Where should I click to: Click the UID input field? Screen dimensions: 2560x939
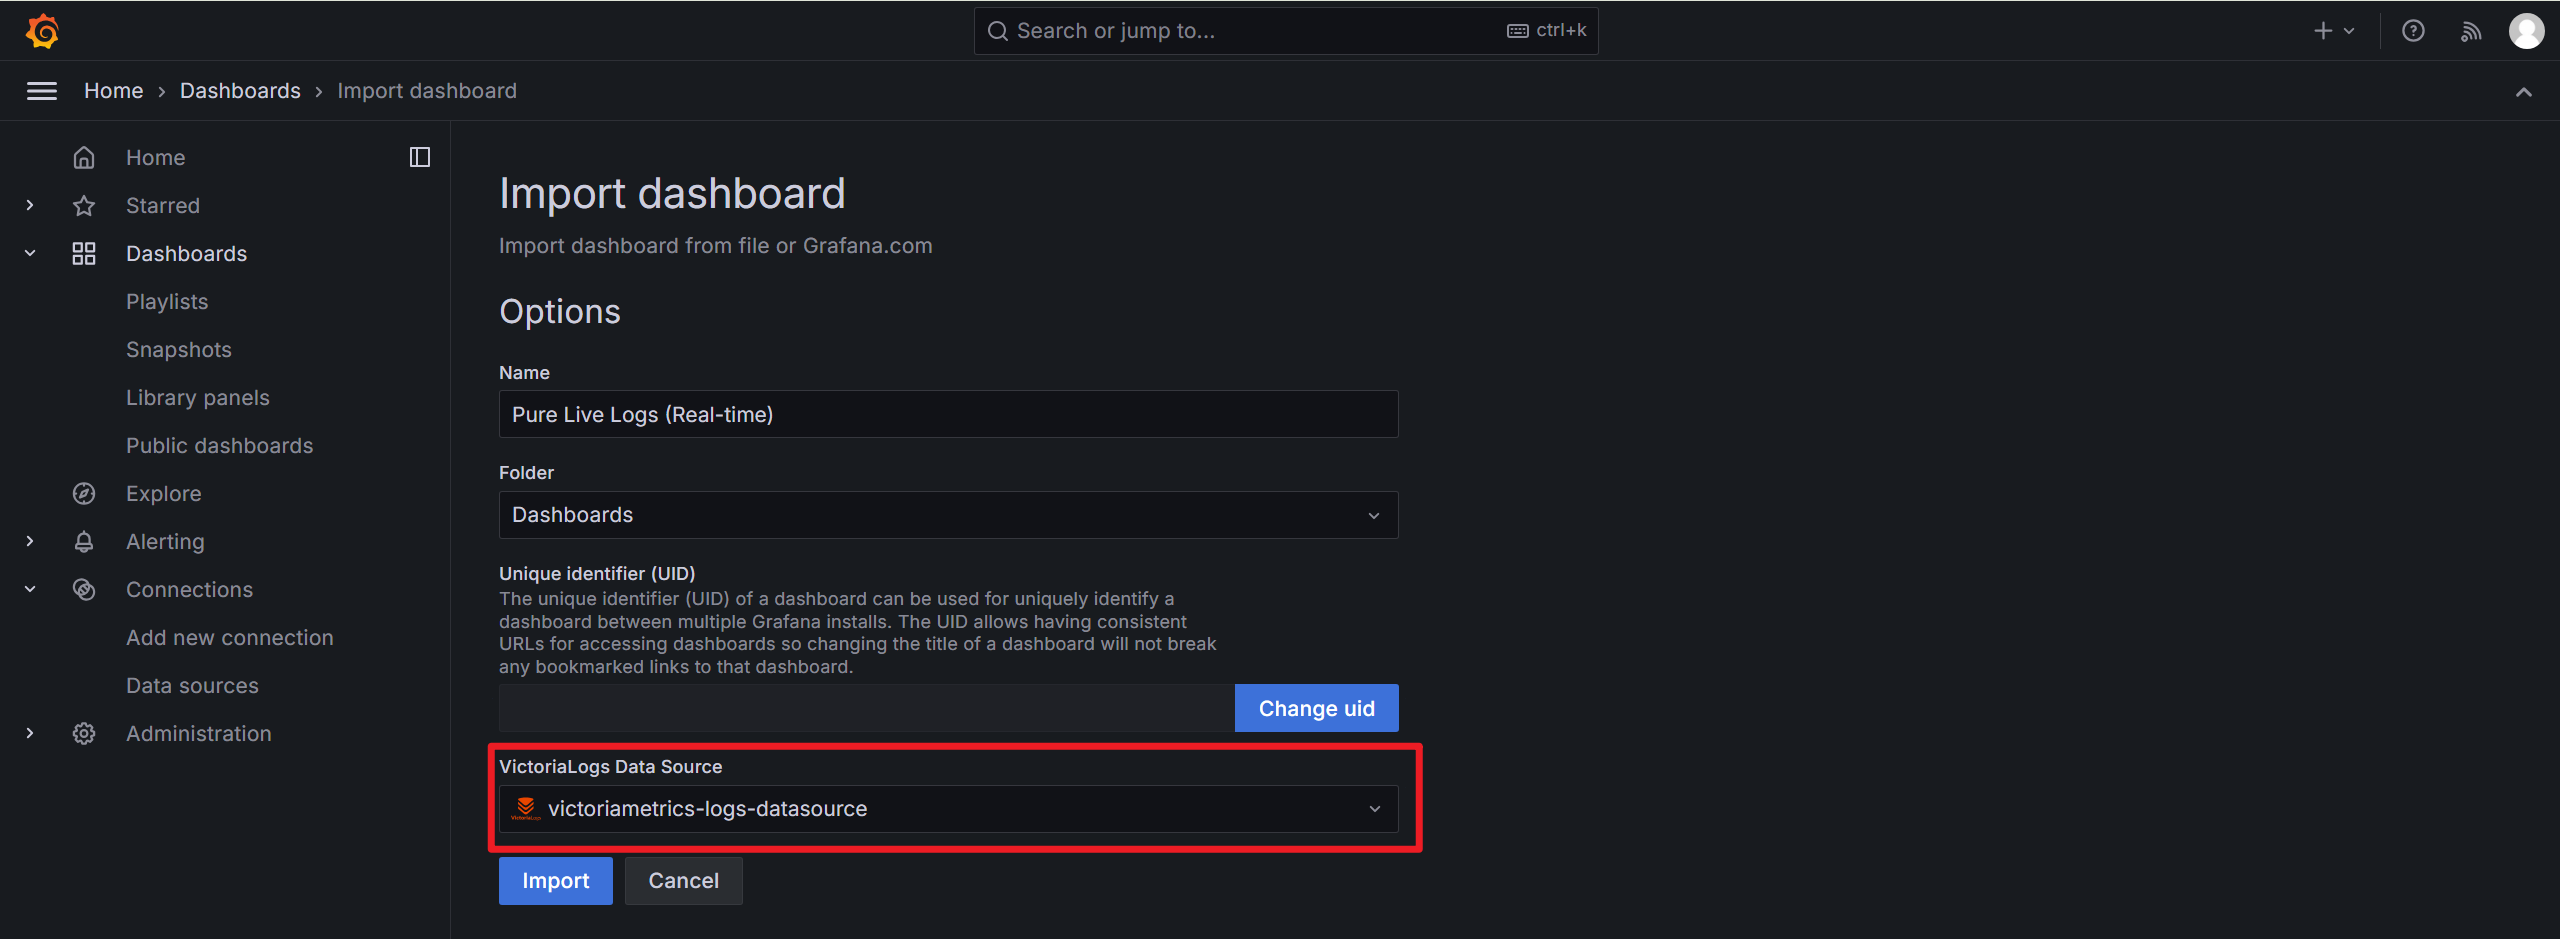[x=867, y=708]
